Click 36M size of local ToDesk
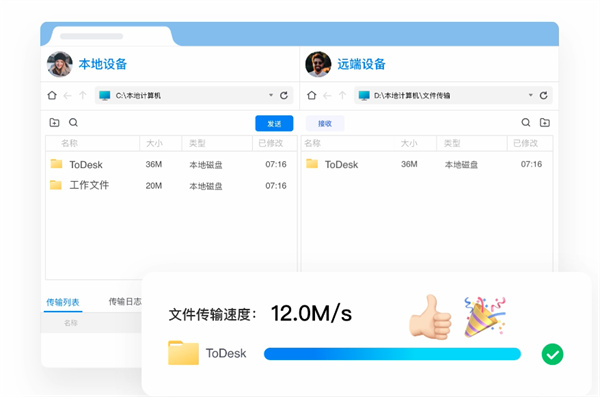This screenshot has height=397, width=600. [153, 164]
